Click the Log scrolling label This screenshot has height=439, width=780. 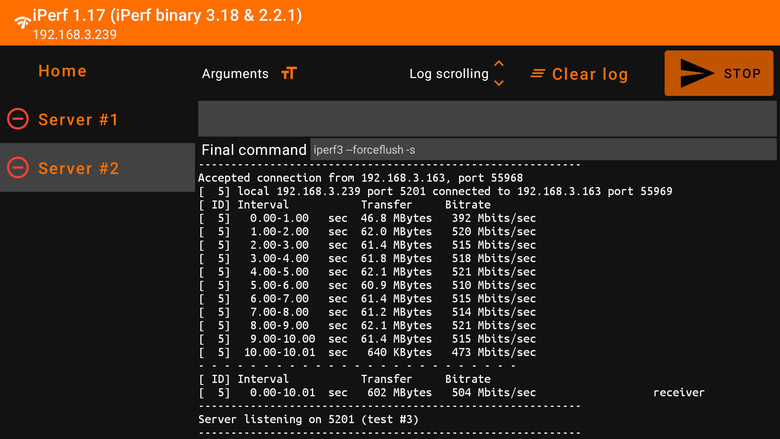click(449, 74)
